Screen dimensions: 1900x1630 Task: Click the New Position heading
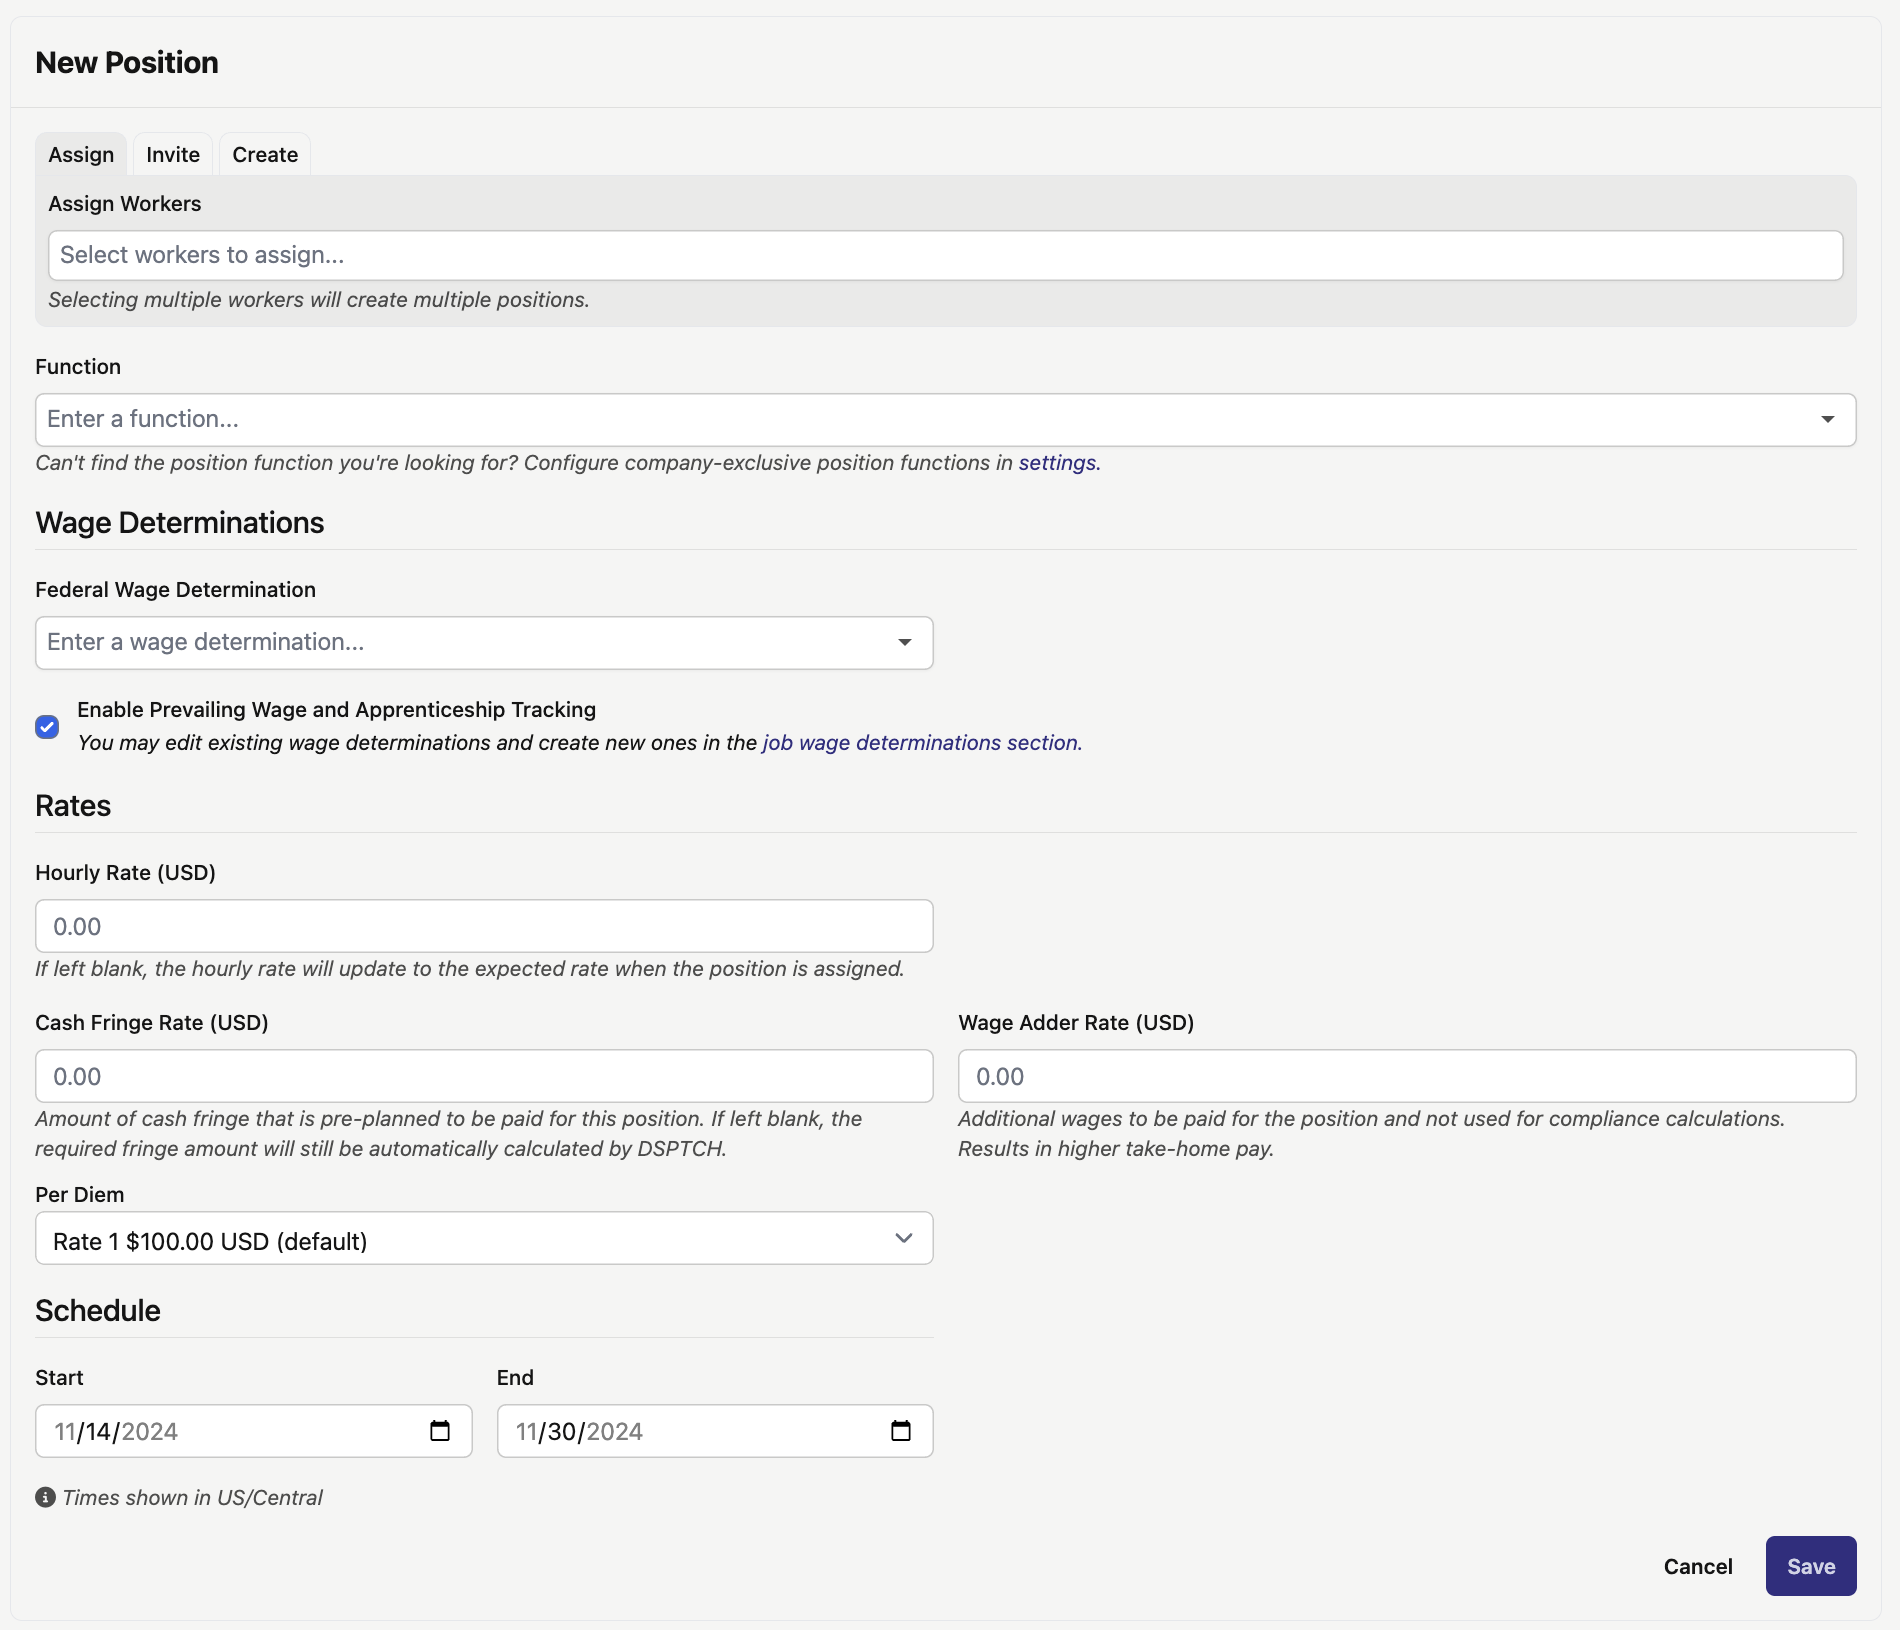[x=127, y=62]
